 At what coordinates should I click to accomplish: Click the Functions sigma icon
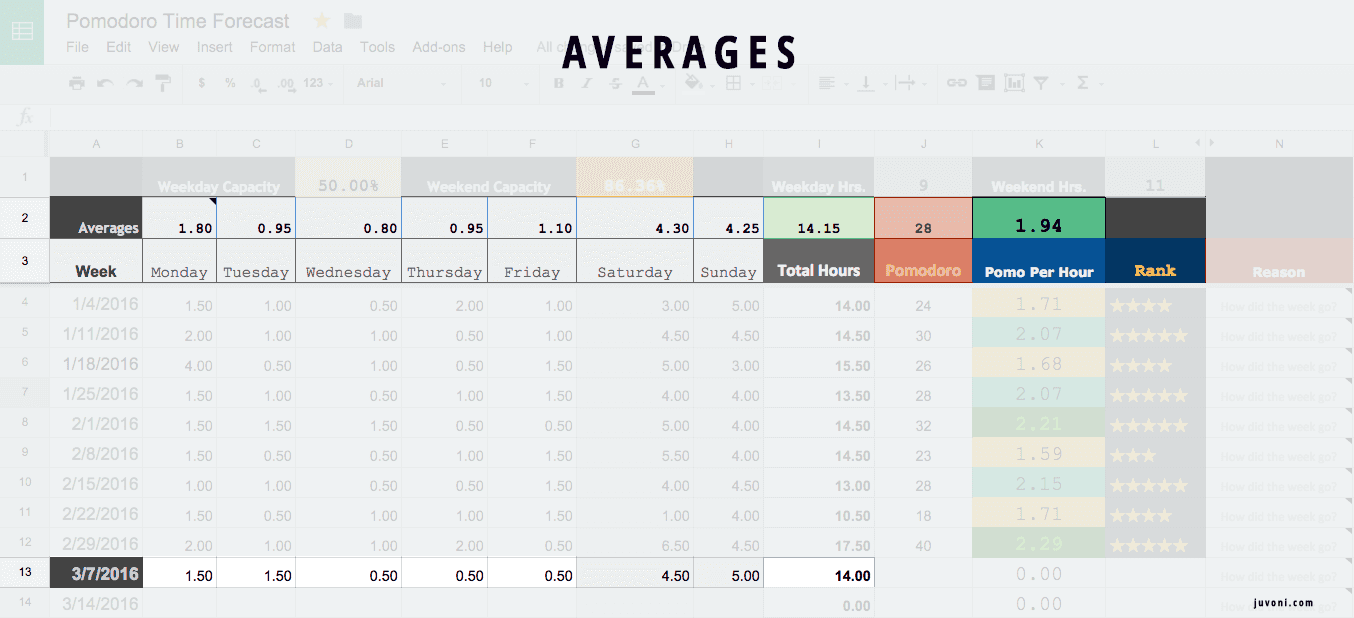[x=1083, y=83]
